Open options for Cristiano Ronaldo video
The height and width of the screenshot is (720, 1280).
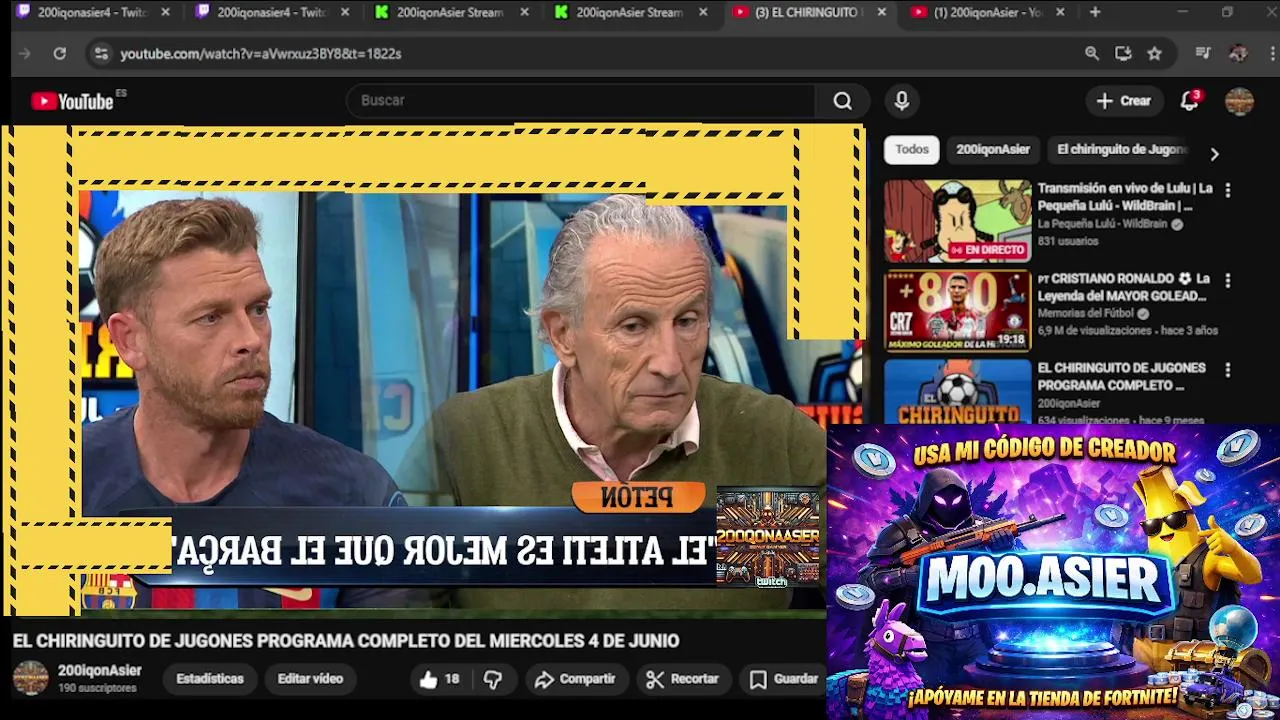pyautogui.click(x=1228, y=281)
